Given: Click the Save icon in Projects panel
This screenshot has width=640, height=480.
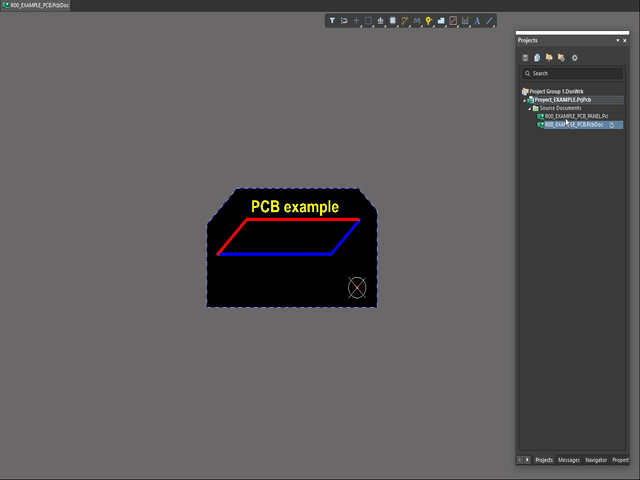Looking at the screenshot, I should click(x=525, y=58).
